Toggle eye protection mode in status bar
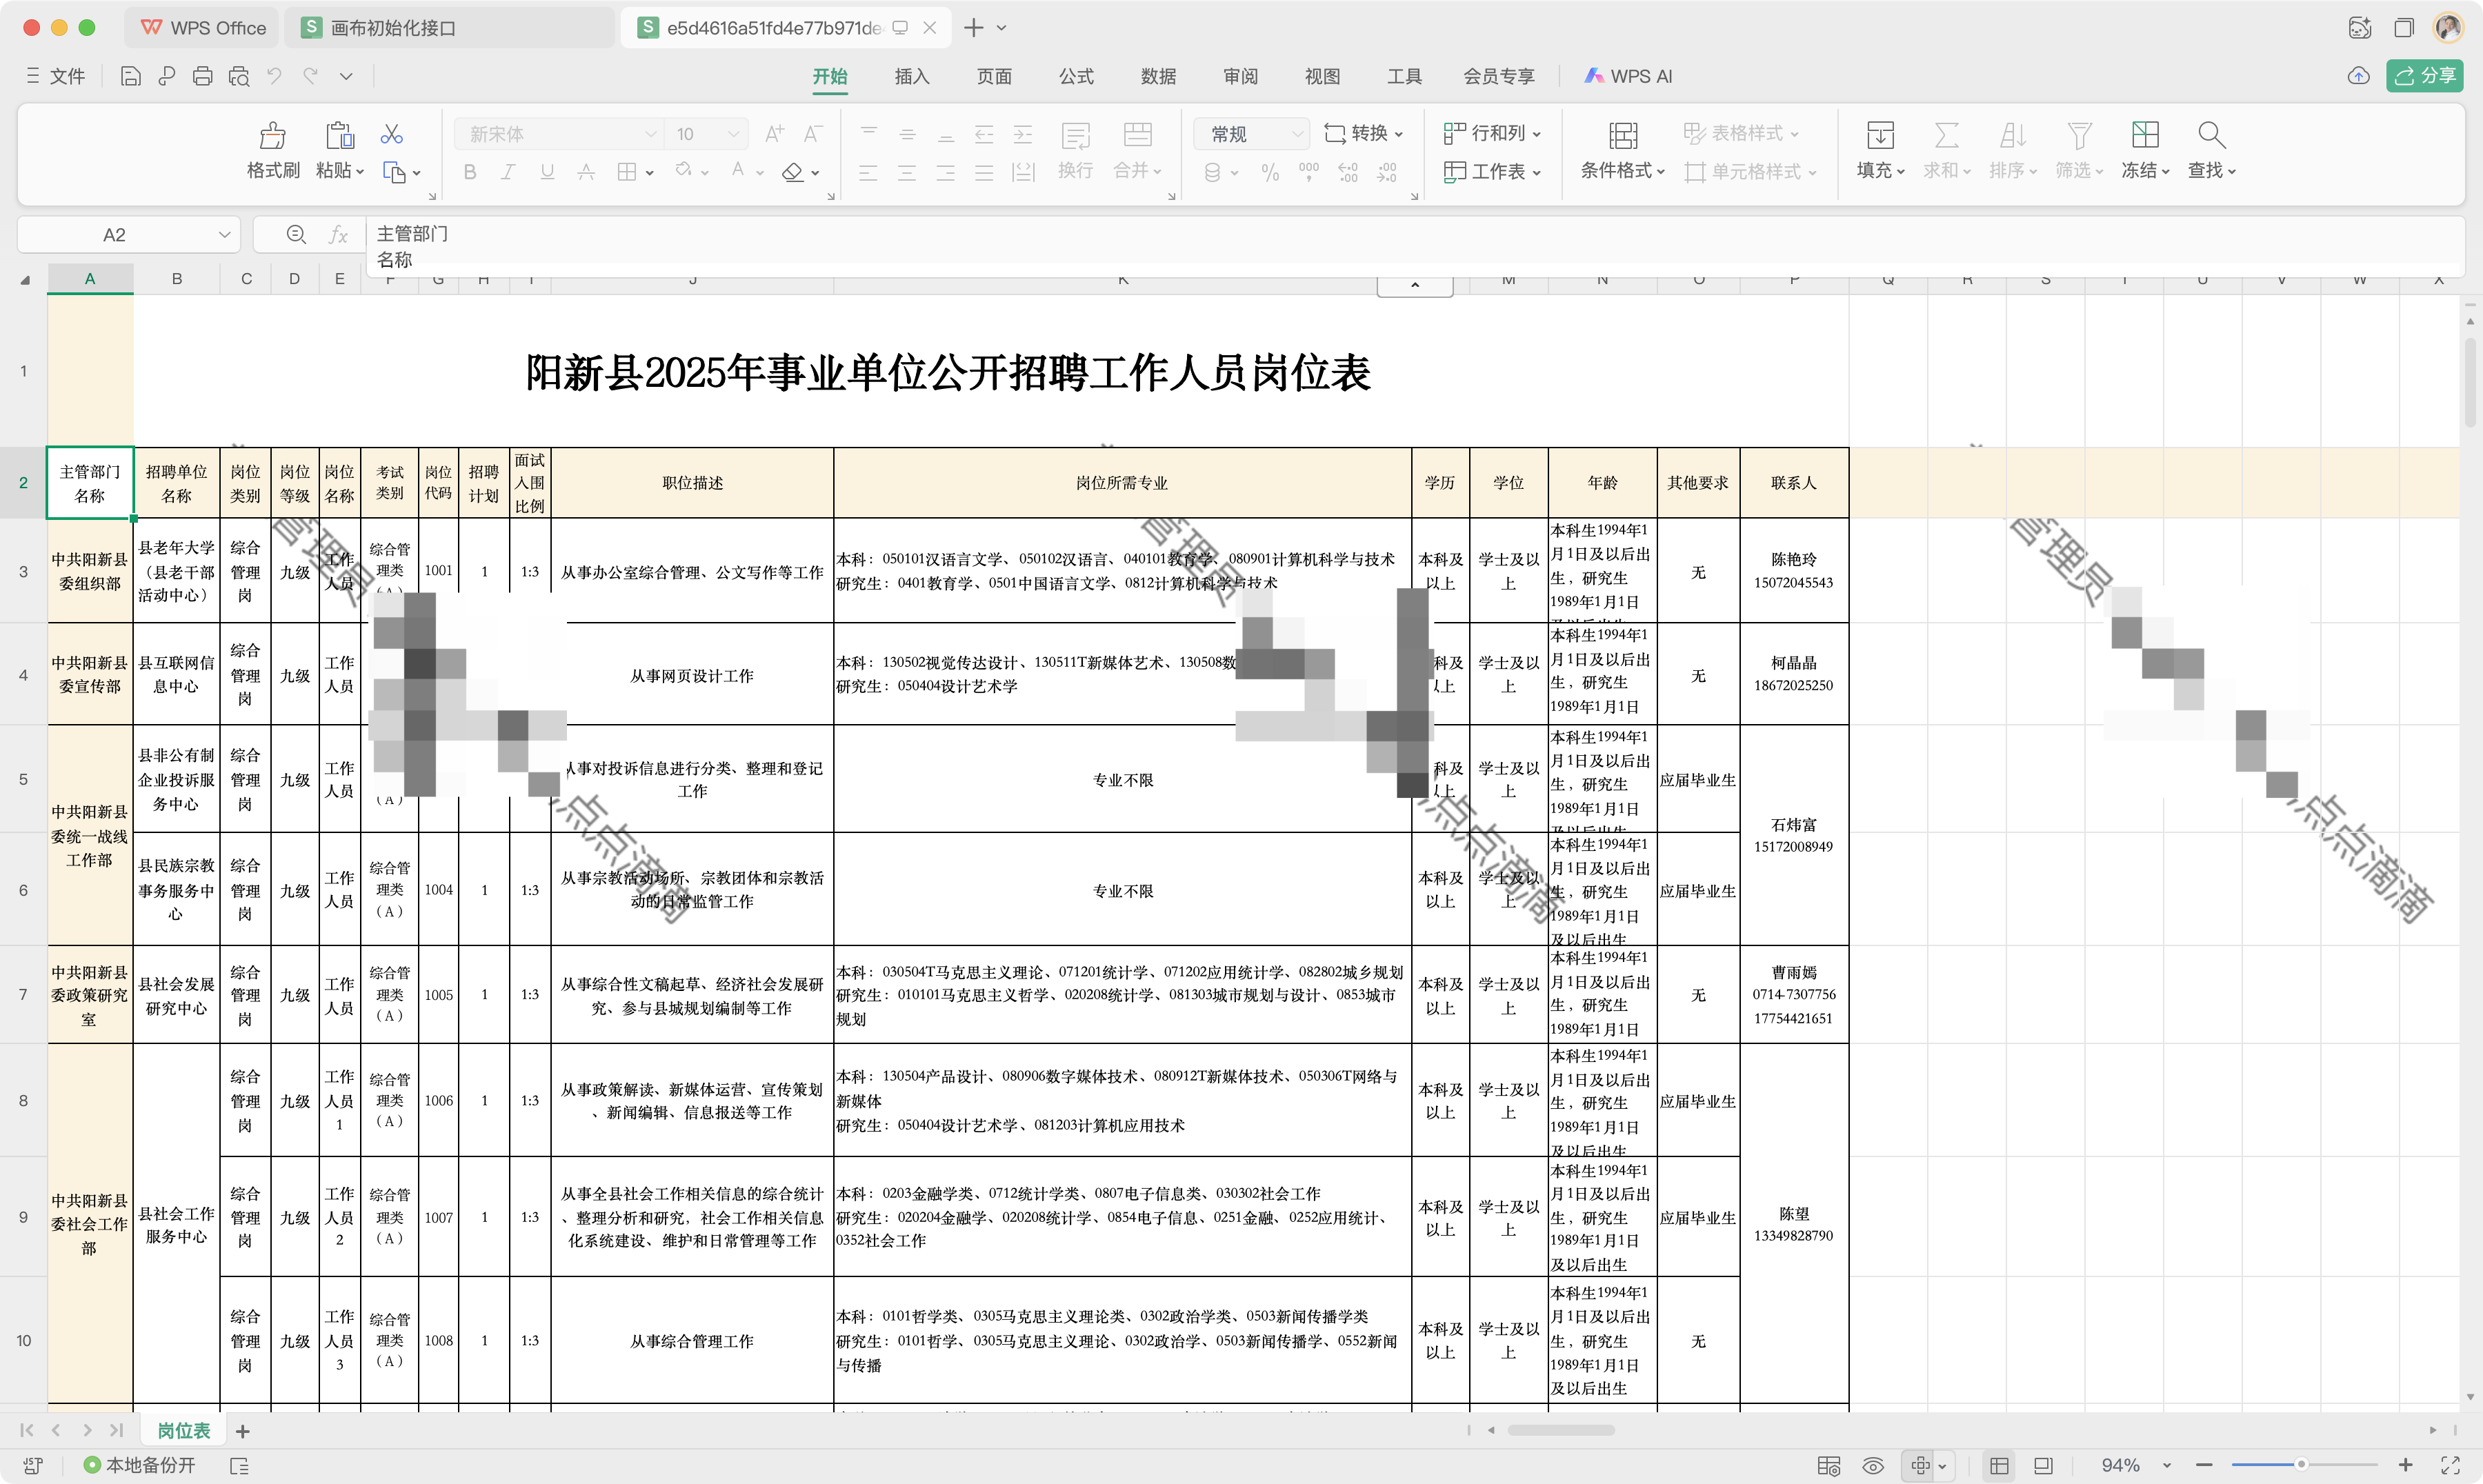The height and width of the screenshot is (1484, 2483). coord(1873,1466)
